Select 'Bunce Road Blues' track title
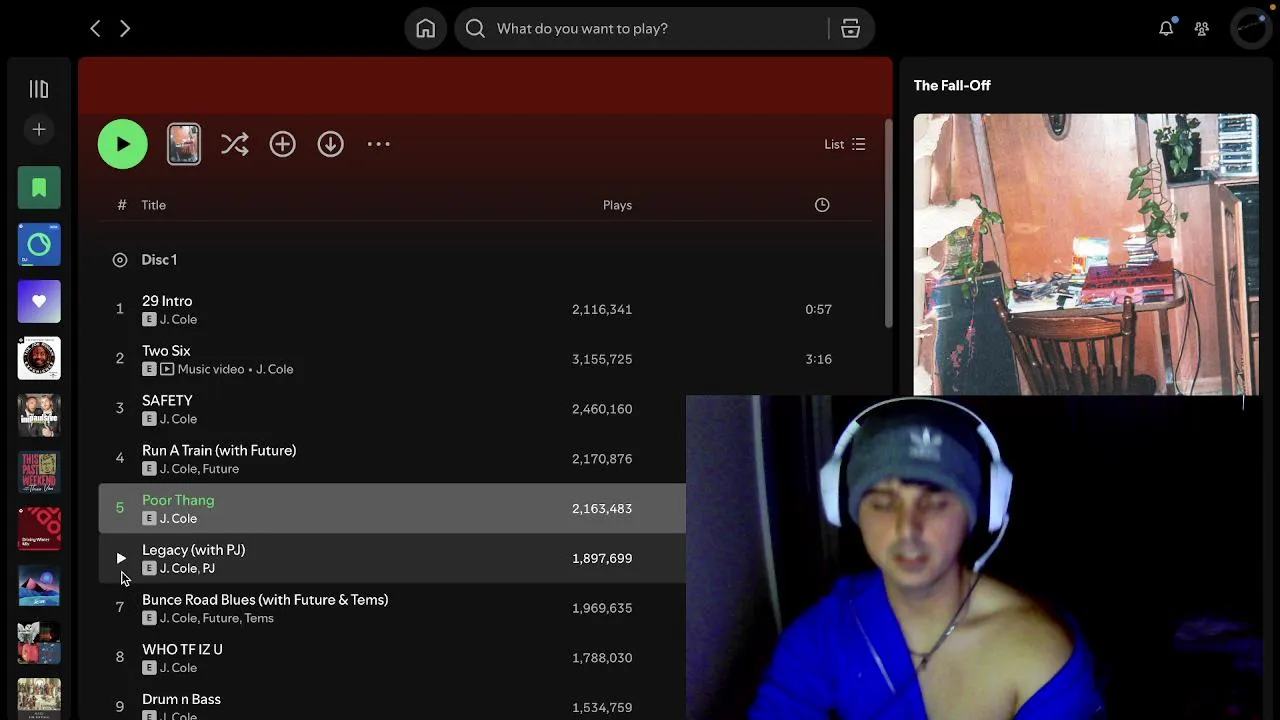This screenshot has height=720, width=1280. click(265, 600)
